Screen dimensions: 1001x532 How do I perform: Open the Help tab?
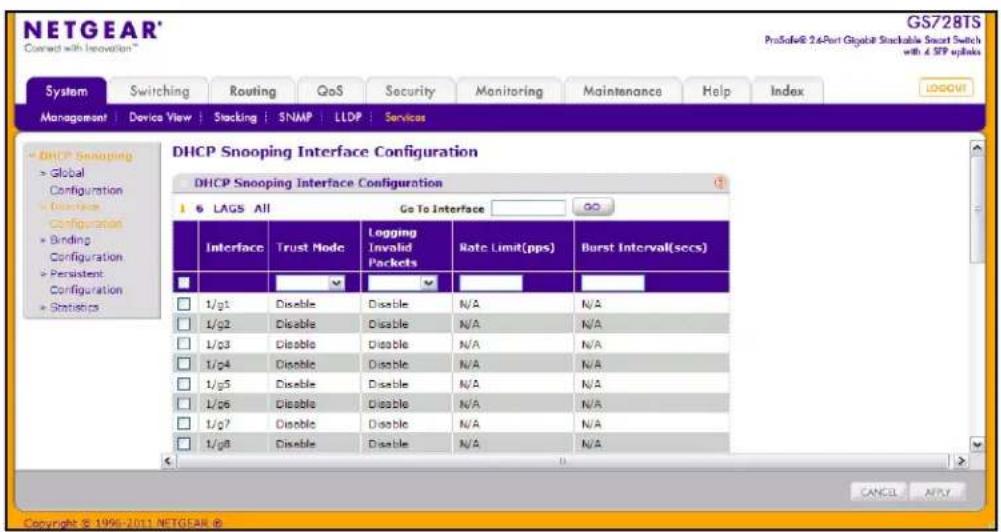pos(716,91)
